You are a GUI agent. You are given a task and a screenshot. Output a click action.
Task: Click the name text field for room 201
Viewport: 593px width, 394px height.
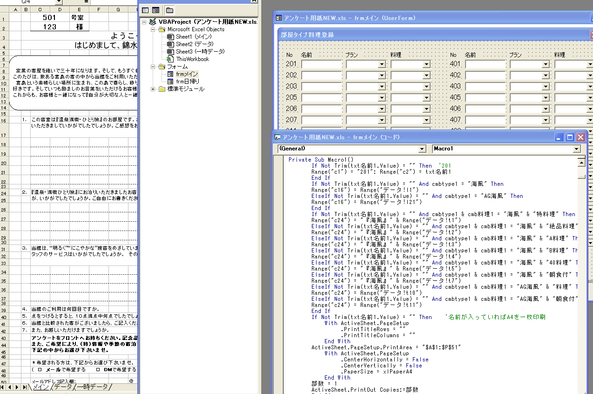coord(321,64)
